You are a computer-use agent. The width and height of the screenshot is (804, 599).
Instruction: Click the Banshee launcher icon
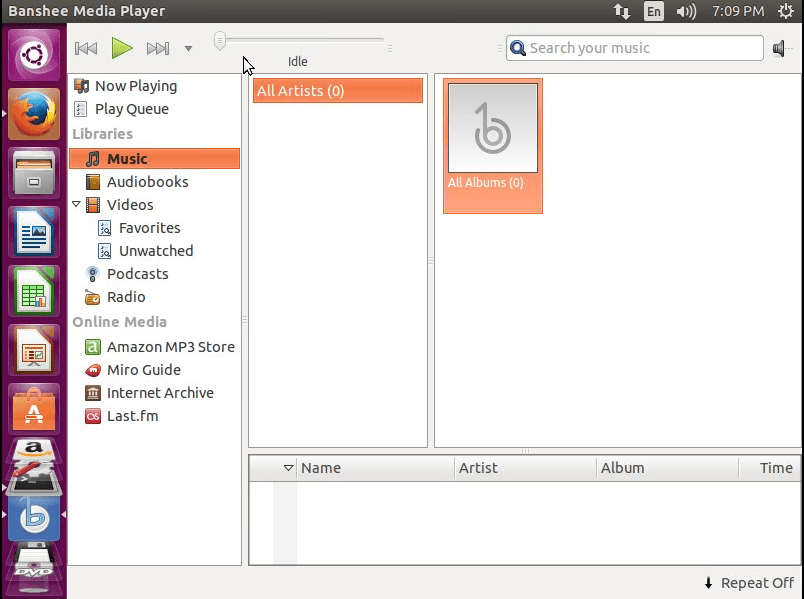pyautogui.click(x=34, y=518)
